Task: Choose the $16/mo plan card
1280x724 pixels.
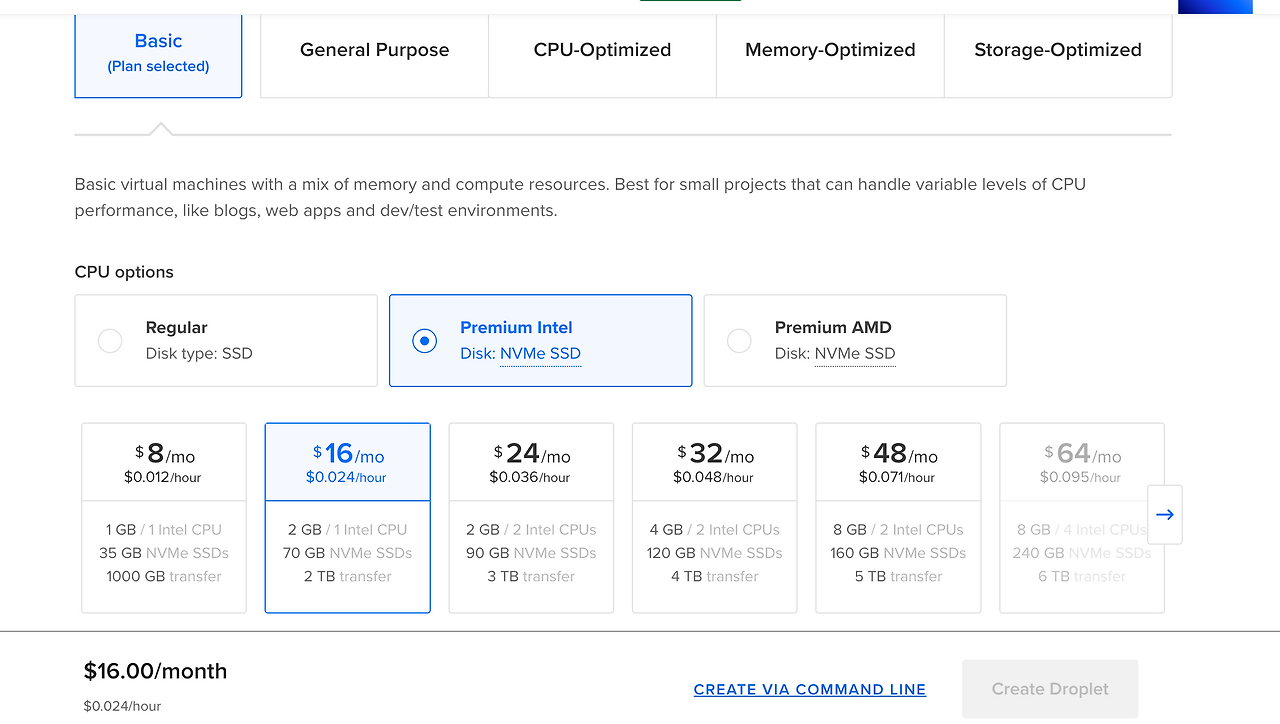Action: pos(348,517)
